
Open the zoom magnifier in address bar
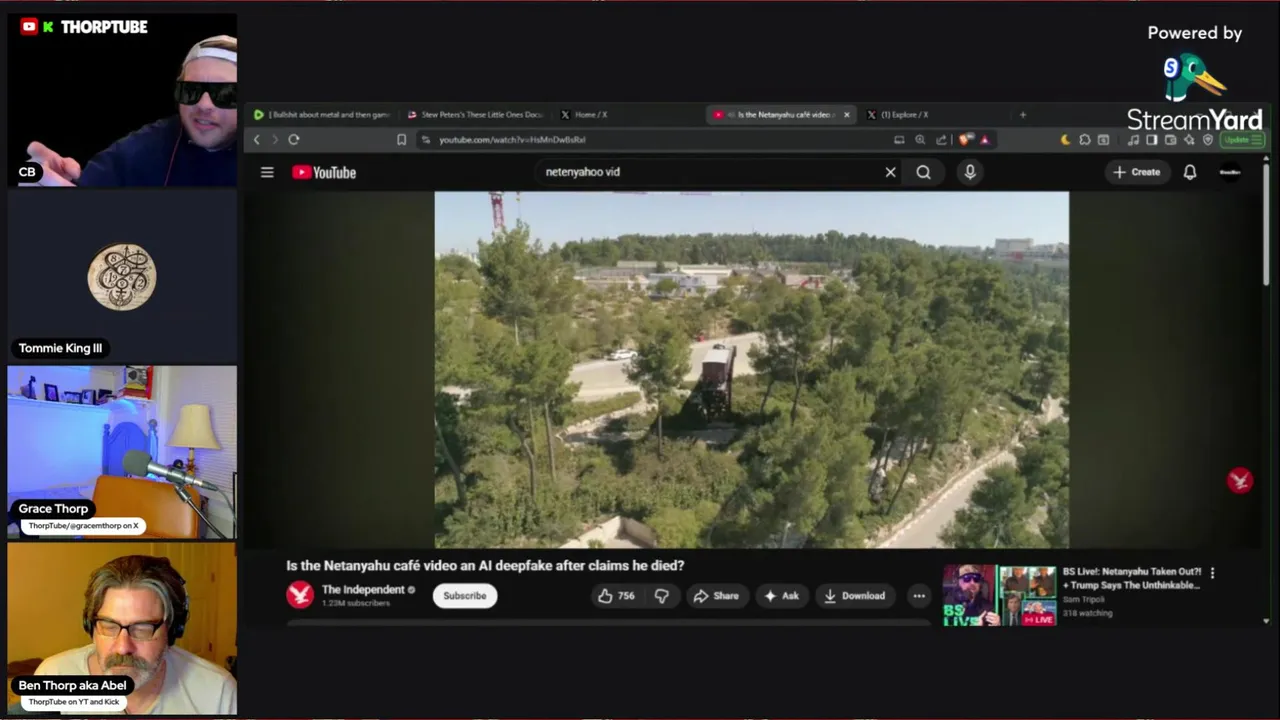click(920, 140)
